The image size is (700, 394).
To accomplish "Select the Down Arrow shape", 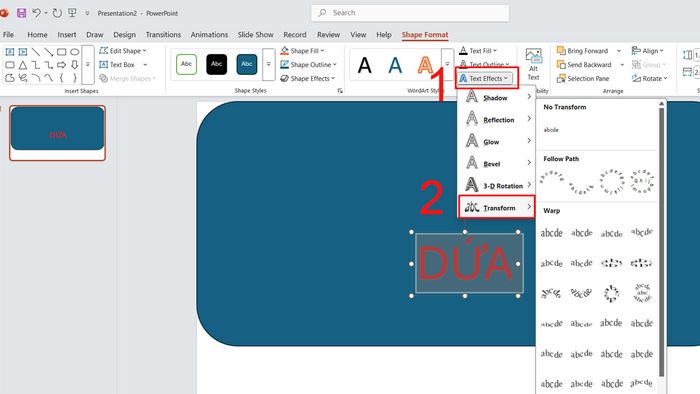I will [75, 65].
